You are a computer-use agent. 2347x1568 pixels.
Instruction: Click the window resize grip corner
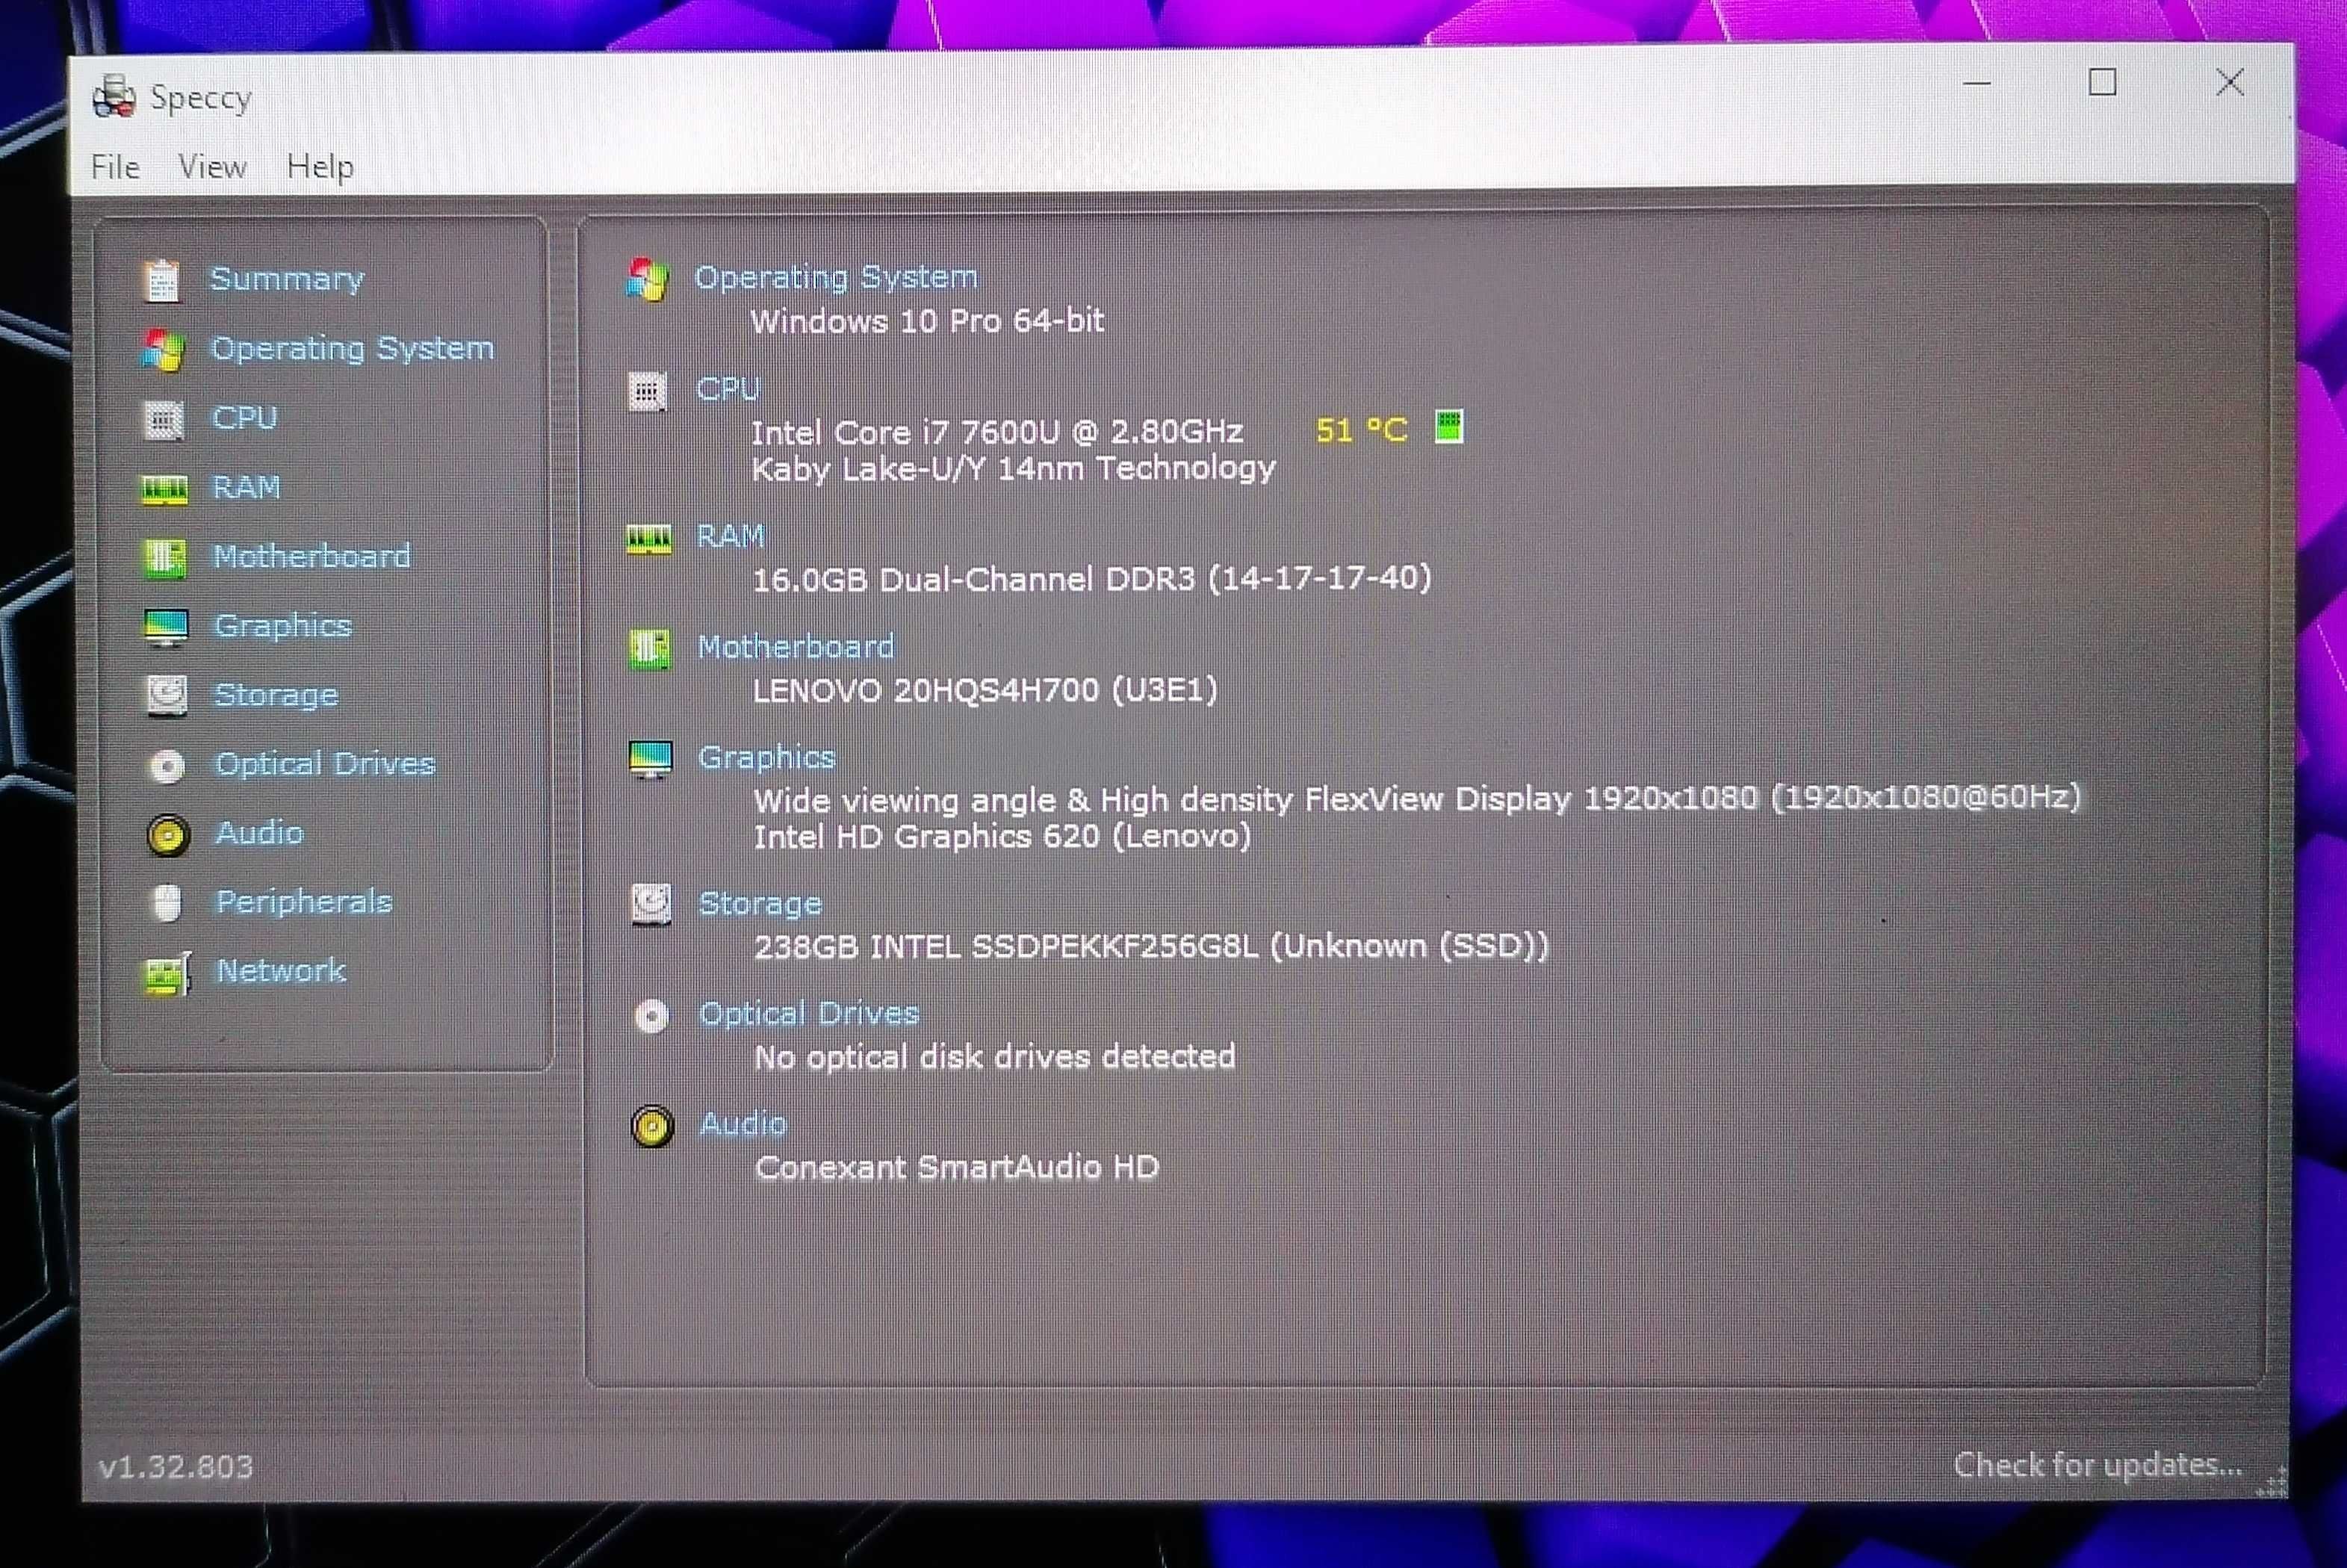coord(2271,1481)
